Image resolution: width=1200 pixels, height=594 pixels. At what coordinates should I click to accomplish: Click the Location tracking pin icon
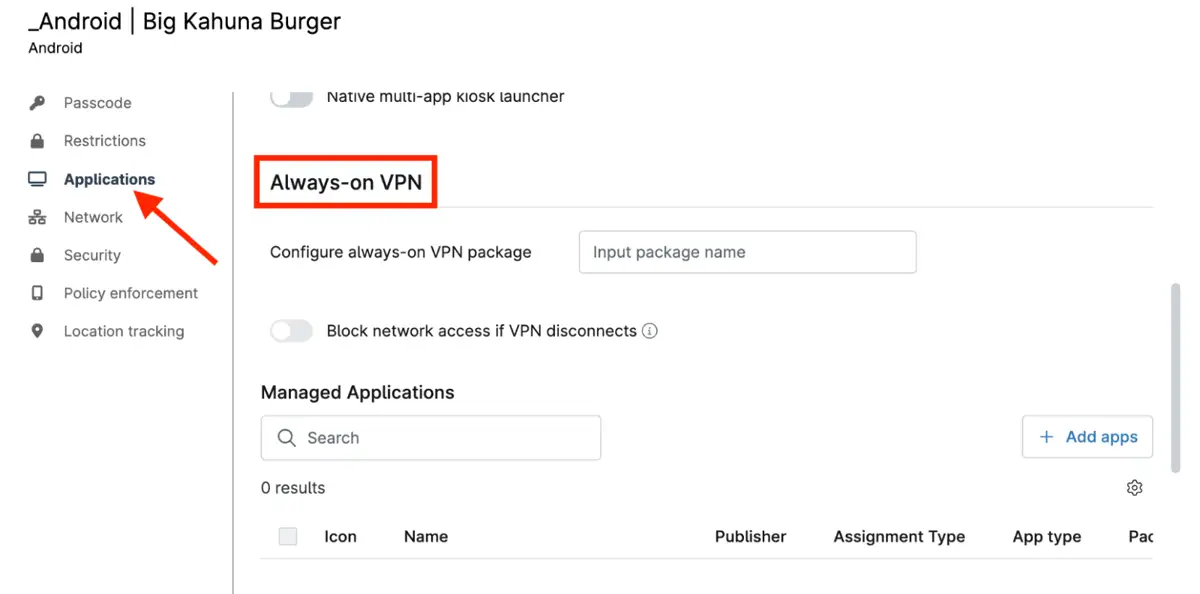pyautogui.click(x=37, y=331)
